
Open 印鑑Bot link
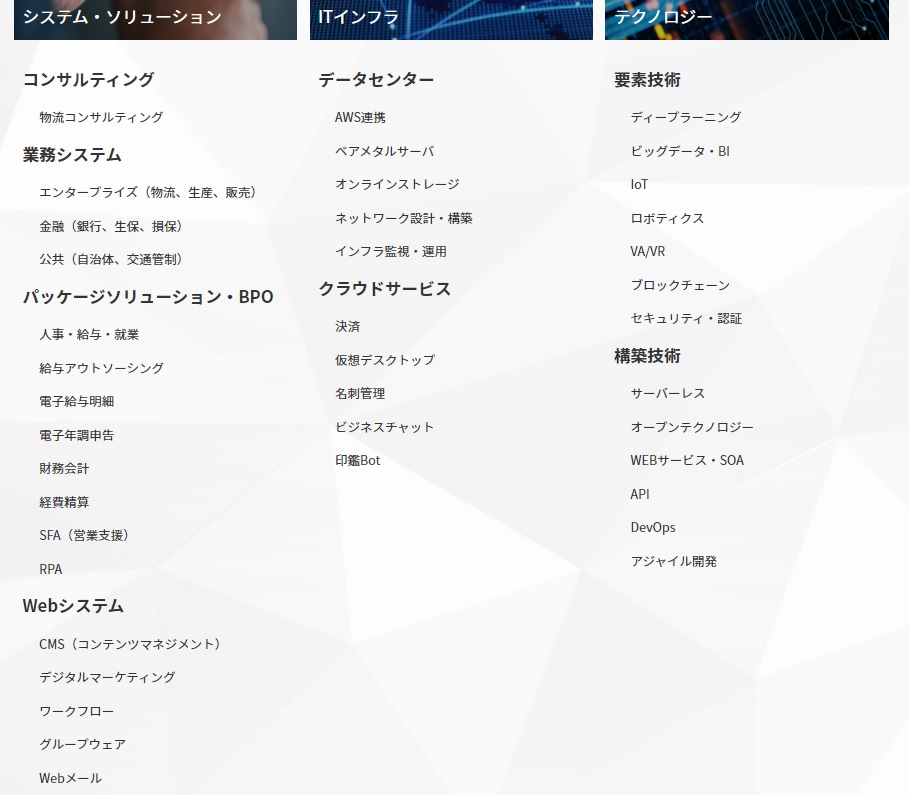(x=357, y=460)
